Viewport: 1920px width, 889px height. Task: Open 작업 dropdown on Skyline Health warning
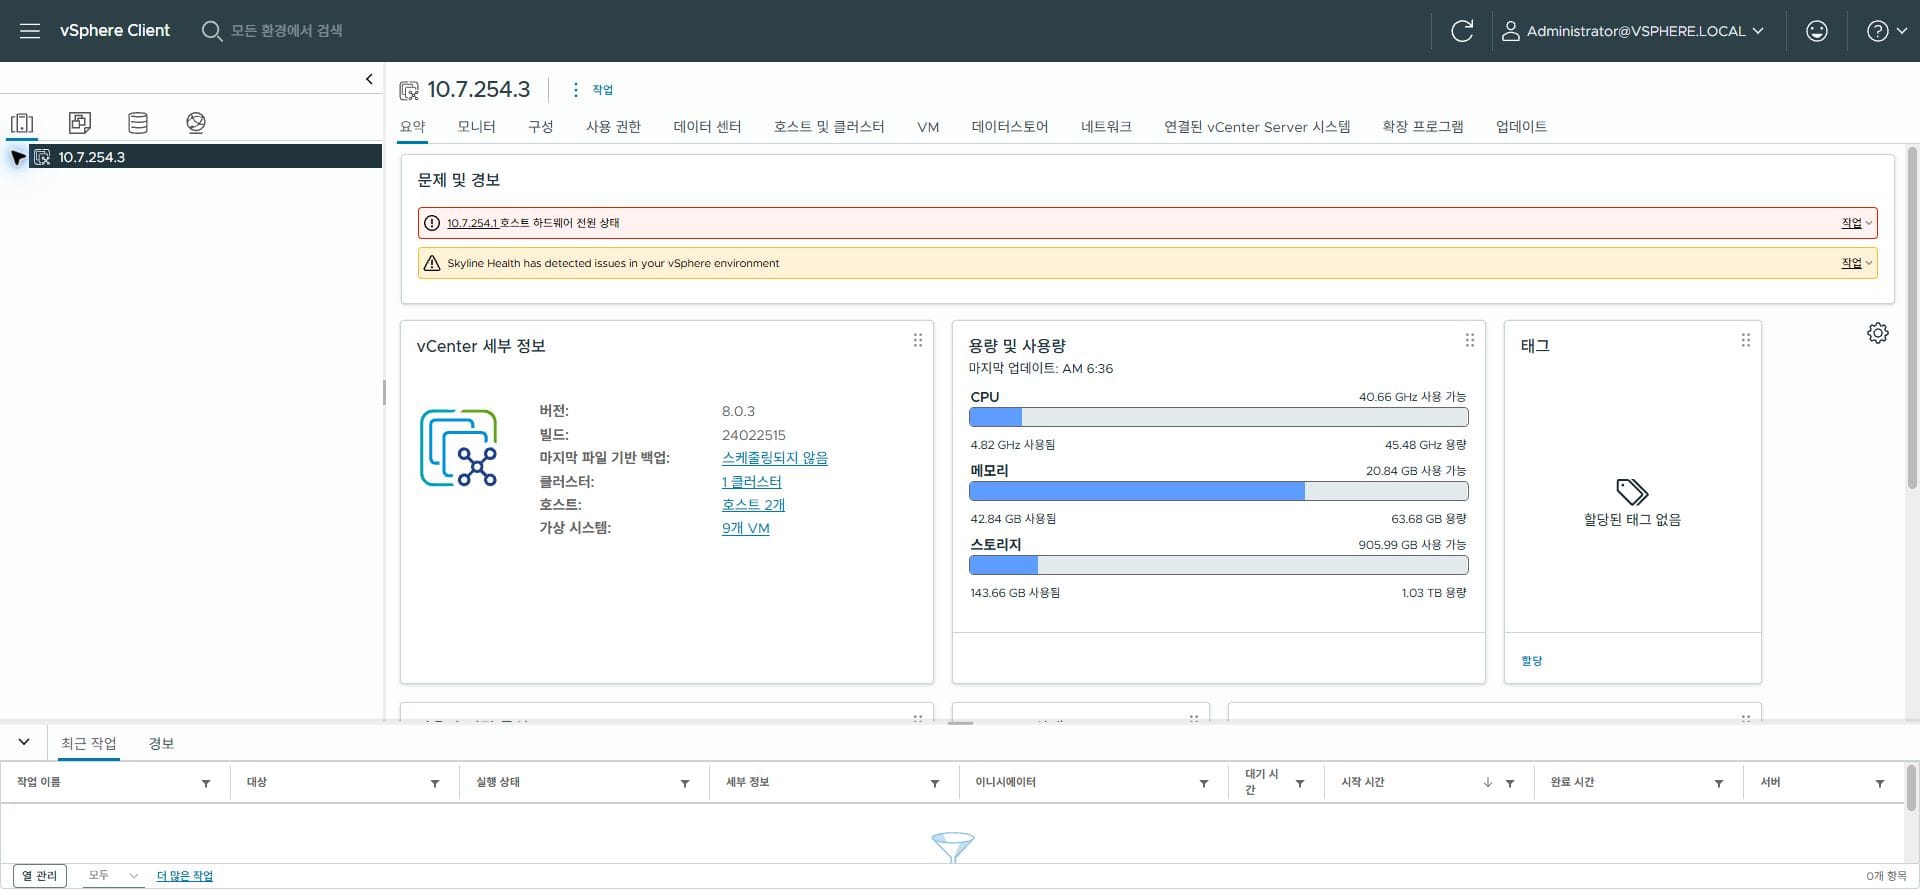coord(1856,263)
